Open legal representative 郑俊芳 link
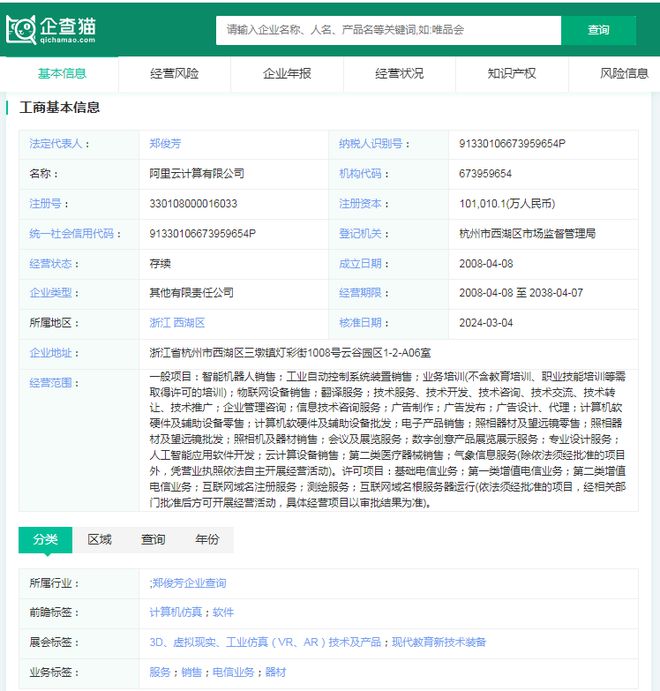 [x=165, y=144]
